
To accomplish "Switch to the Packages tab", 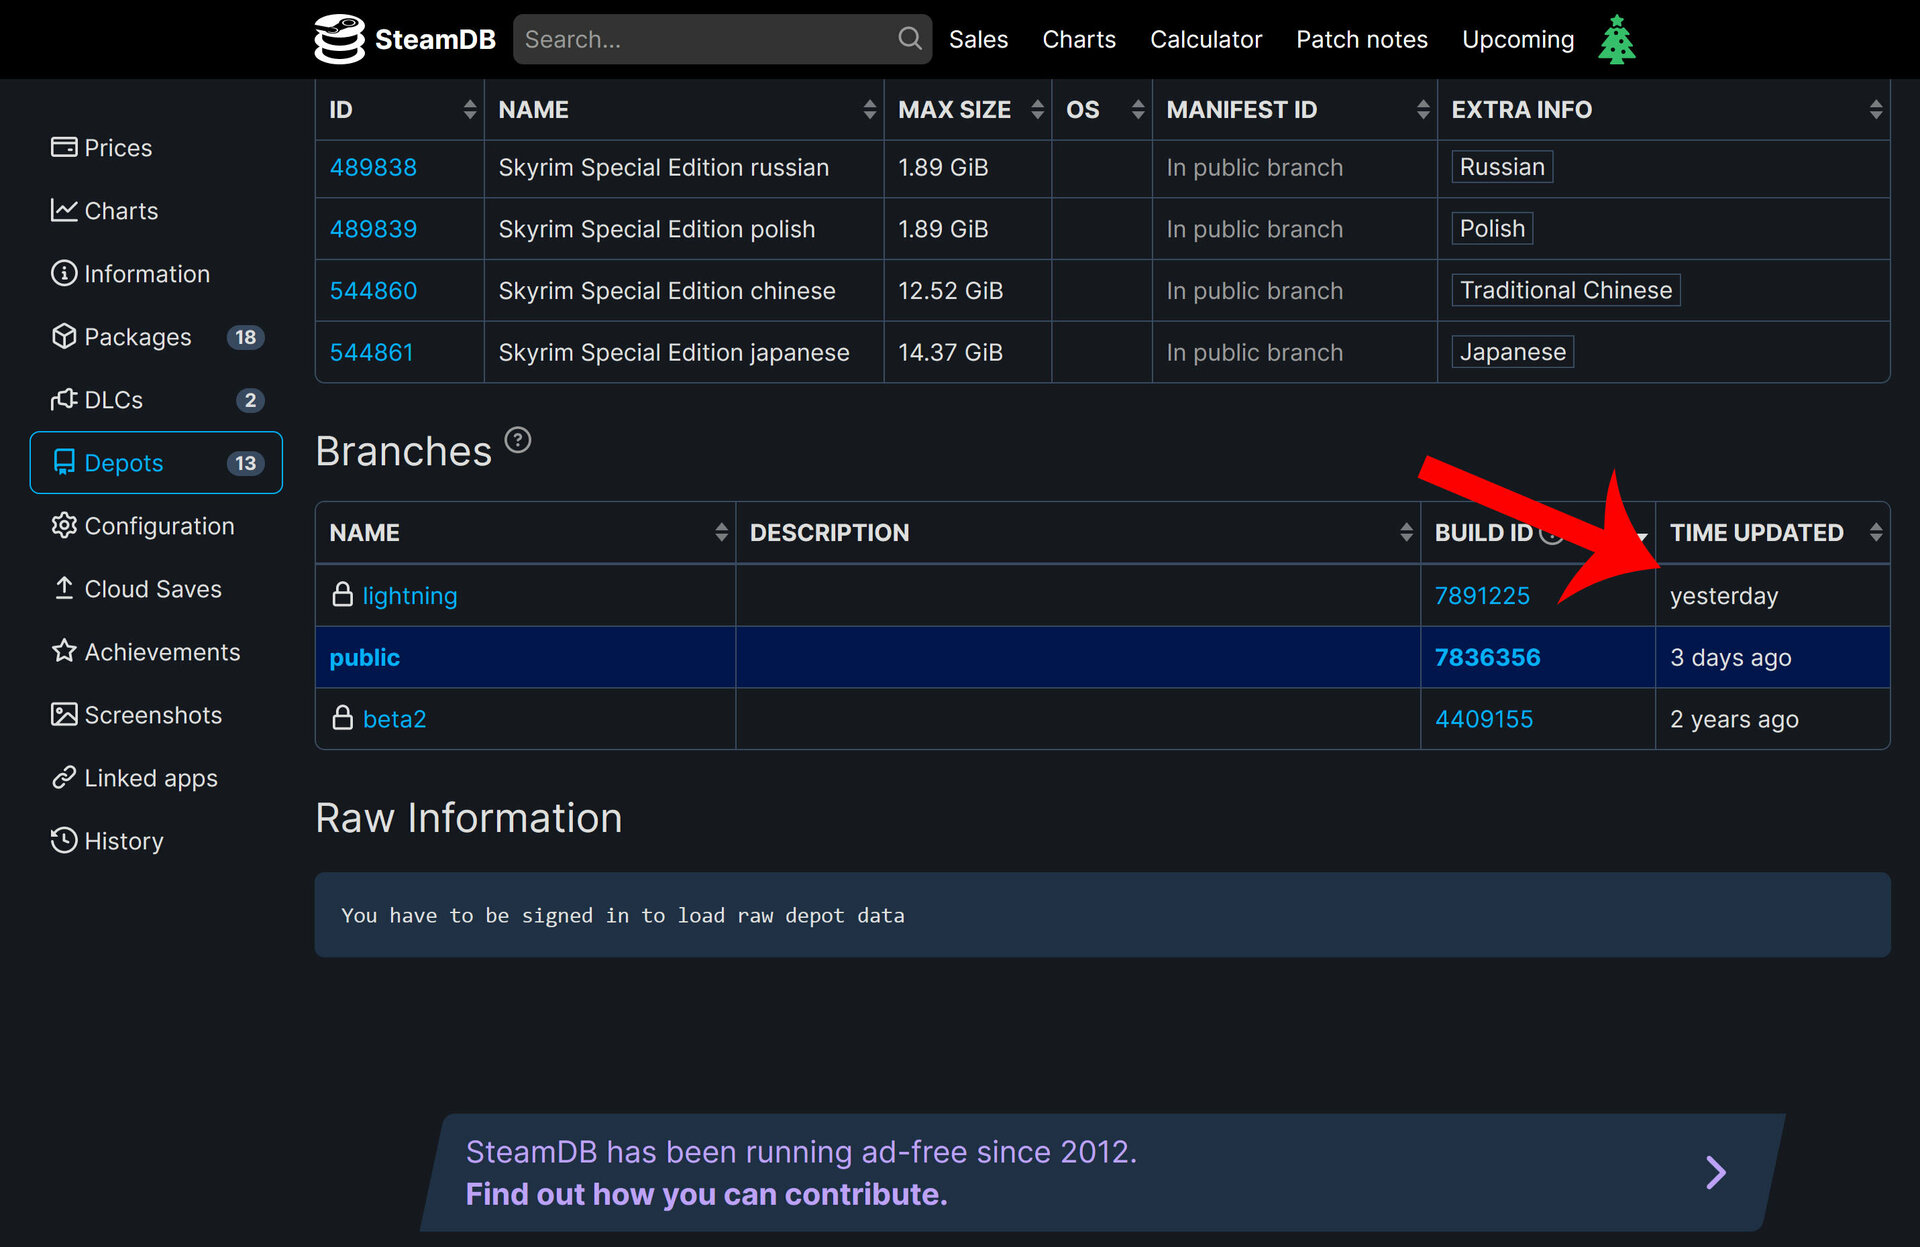I will click(x=157, y=337).
